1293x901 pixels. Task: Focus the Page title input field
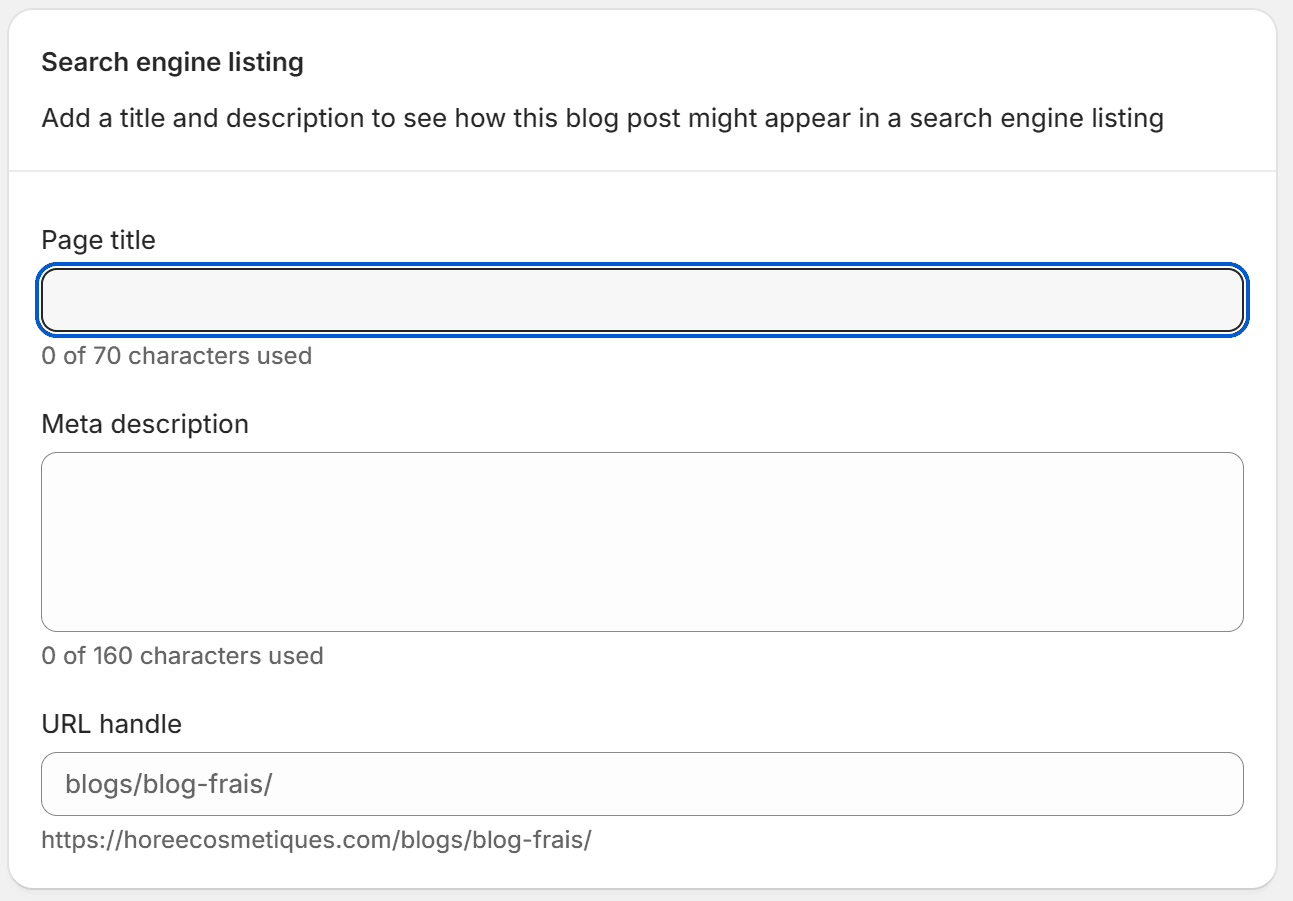(642, 300)
